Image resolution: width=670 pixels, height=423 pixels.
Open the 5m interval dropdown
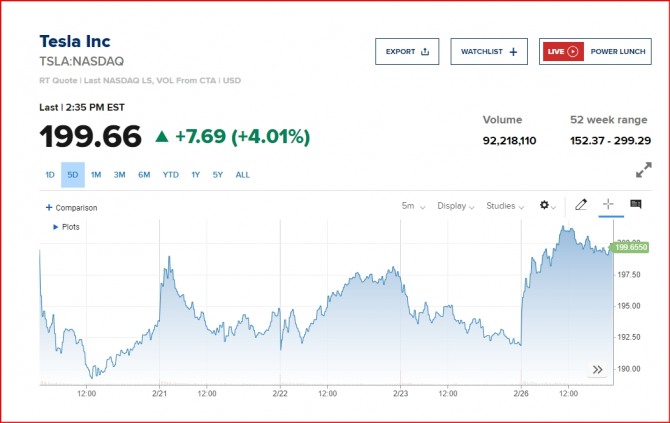pyautogui.click(x=413, y=206)
